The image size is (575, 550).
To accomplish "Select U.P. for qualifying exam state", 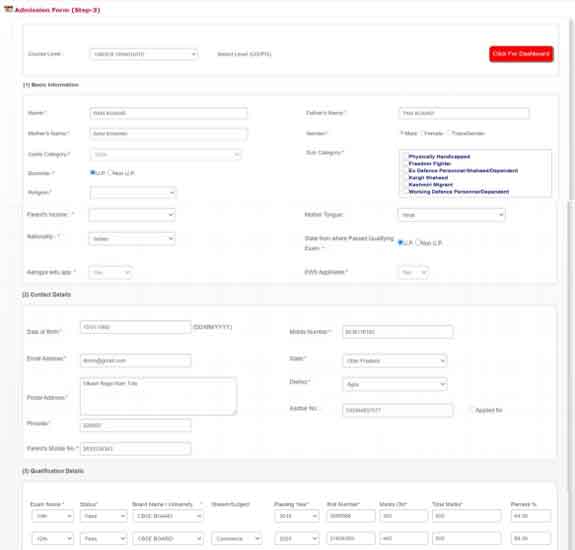I will (x=400, y=242).
